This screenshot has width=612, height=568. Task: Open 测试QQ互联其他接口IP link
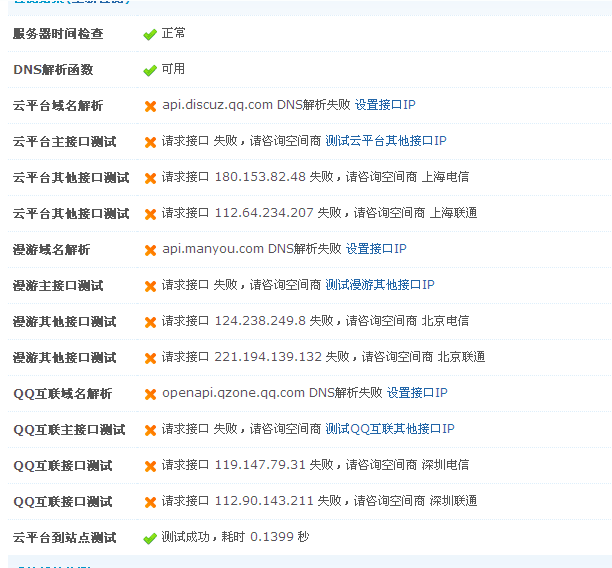pos(390,429)
